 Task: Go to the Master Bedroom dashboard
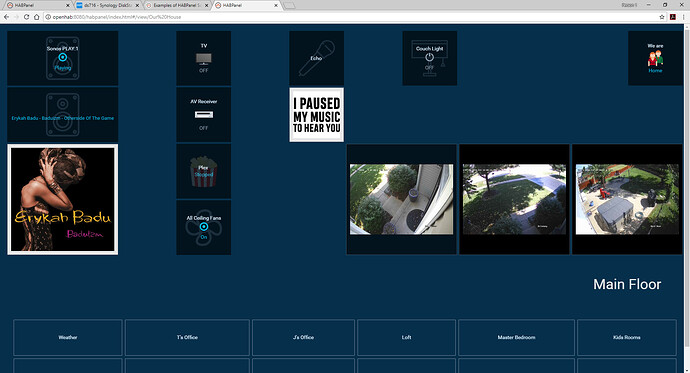pos(516,337)
